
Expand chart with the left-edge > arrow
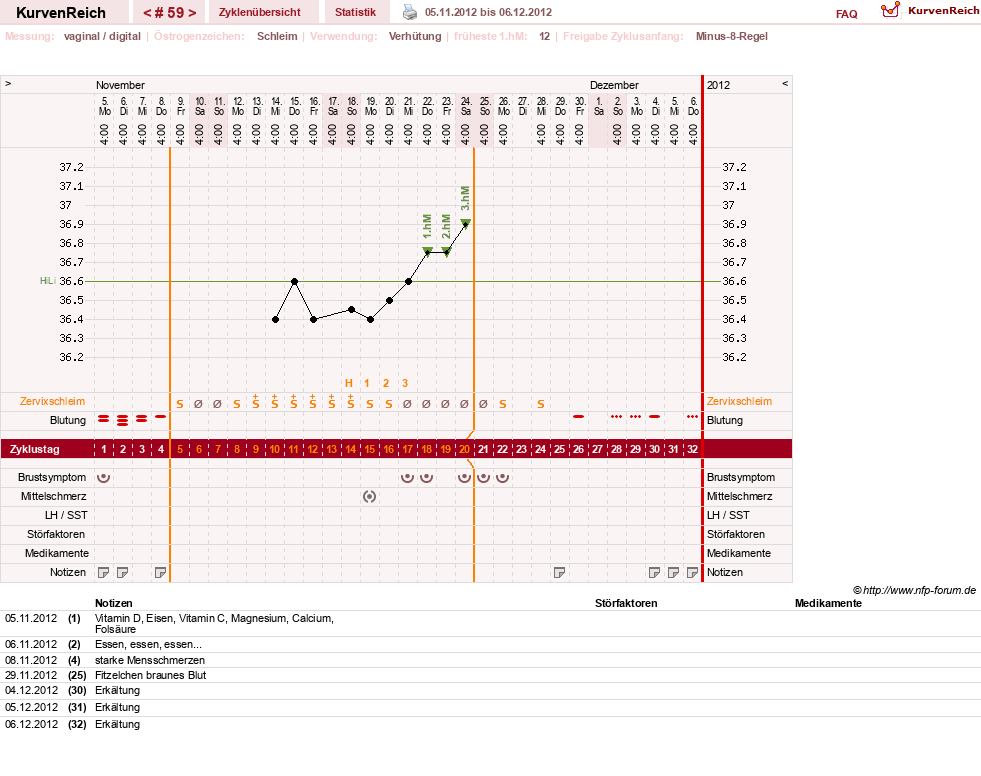8,83
